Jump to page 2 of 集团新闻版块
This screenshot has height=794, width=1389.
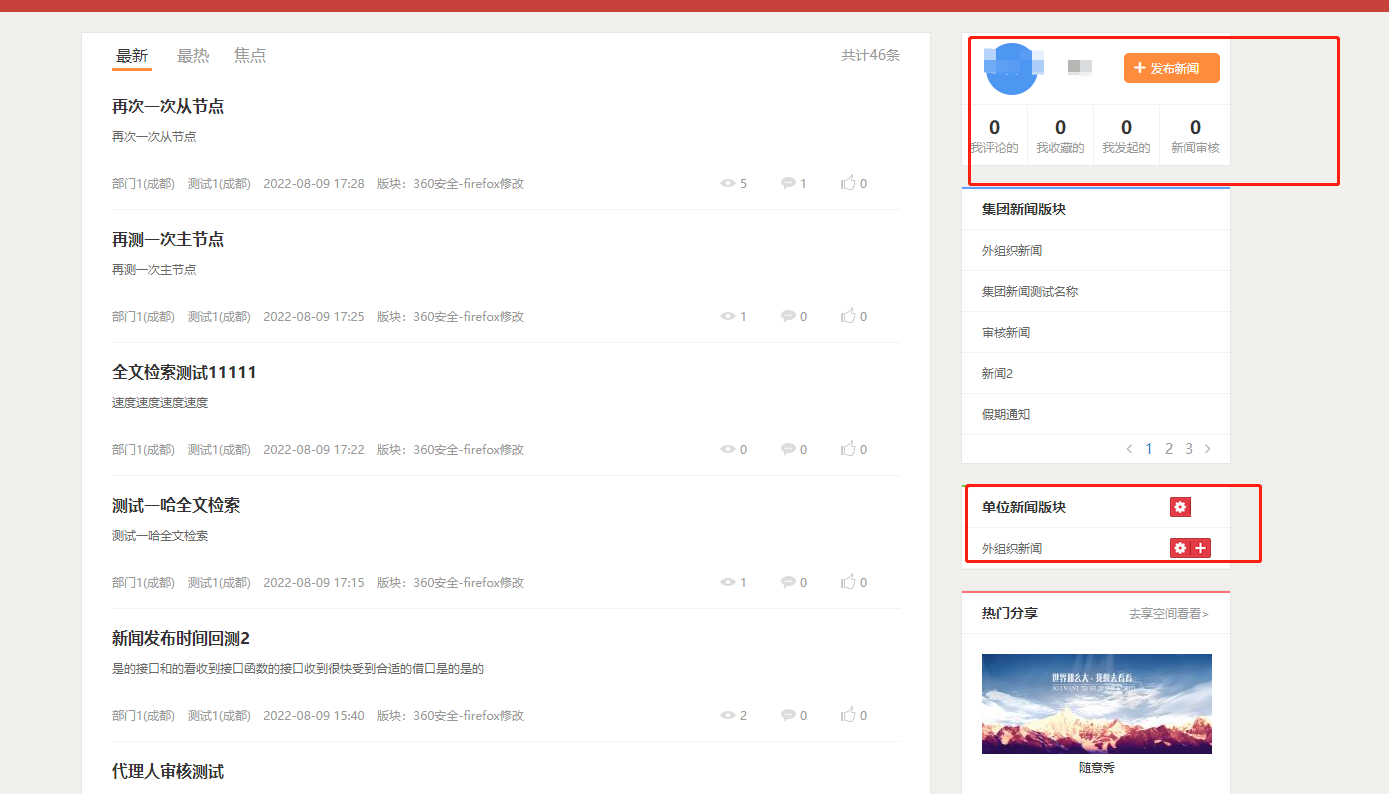pyautogui.click(x=1169, y=449)
